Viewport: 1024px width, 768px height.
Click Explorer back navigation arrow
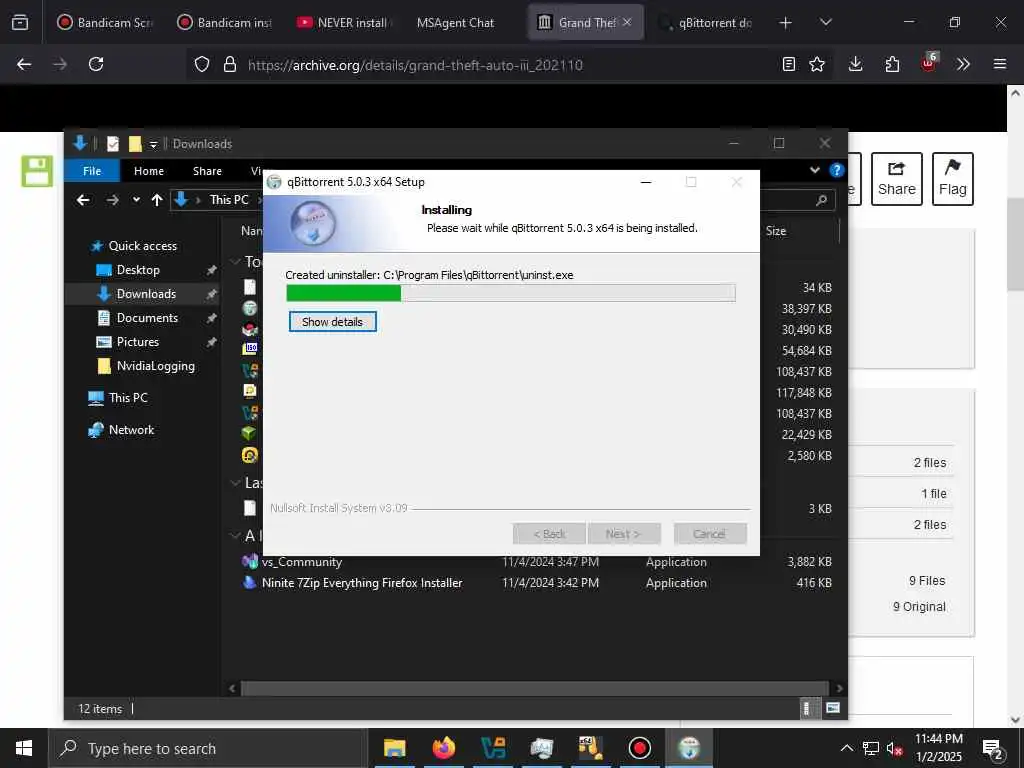(x=83, y=200)
